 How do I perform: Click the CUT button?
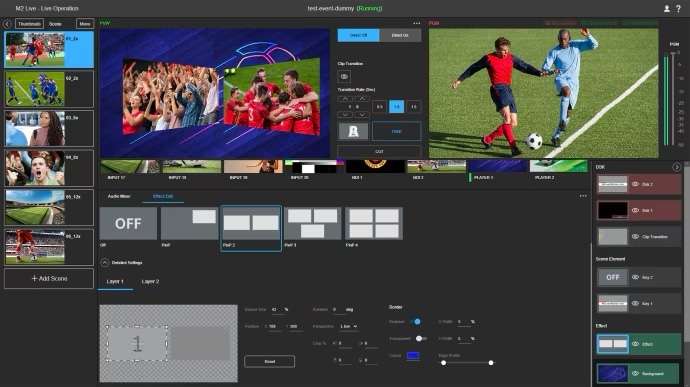(x=379, y=151)
